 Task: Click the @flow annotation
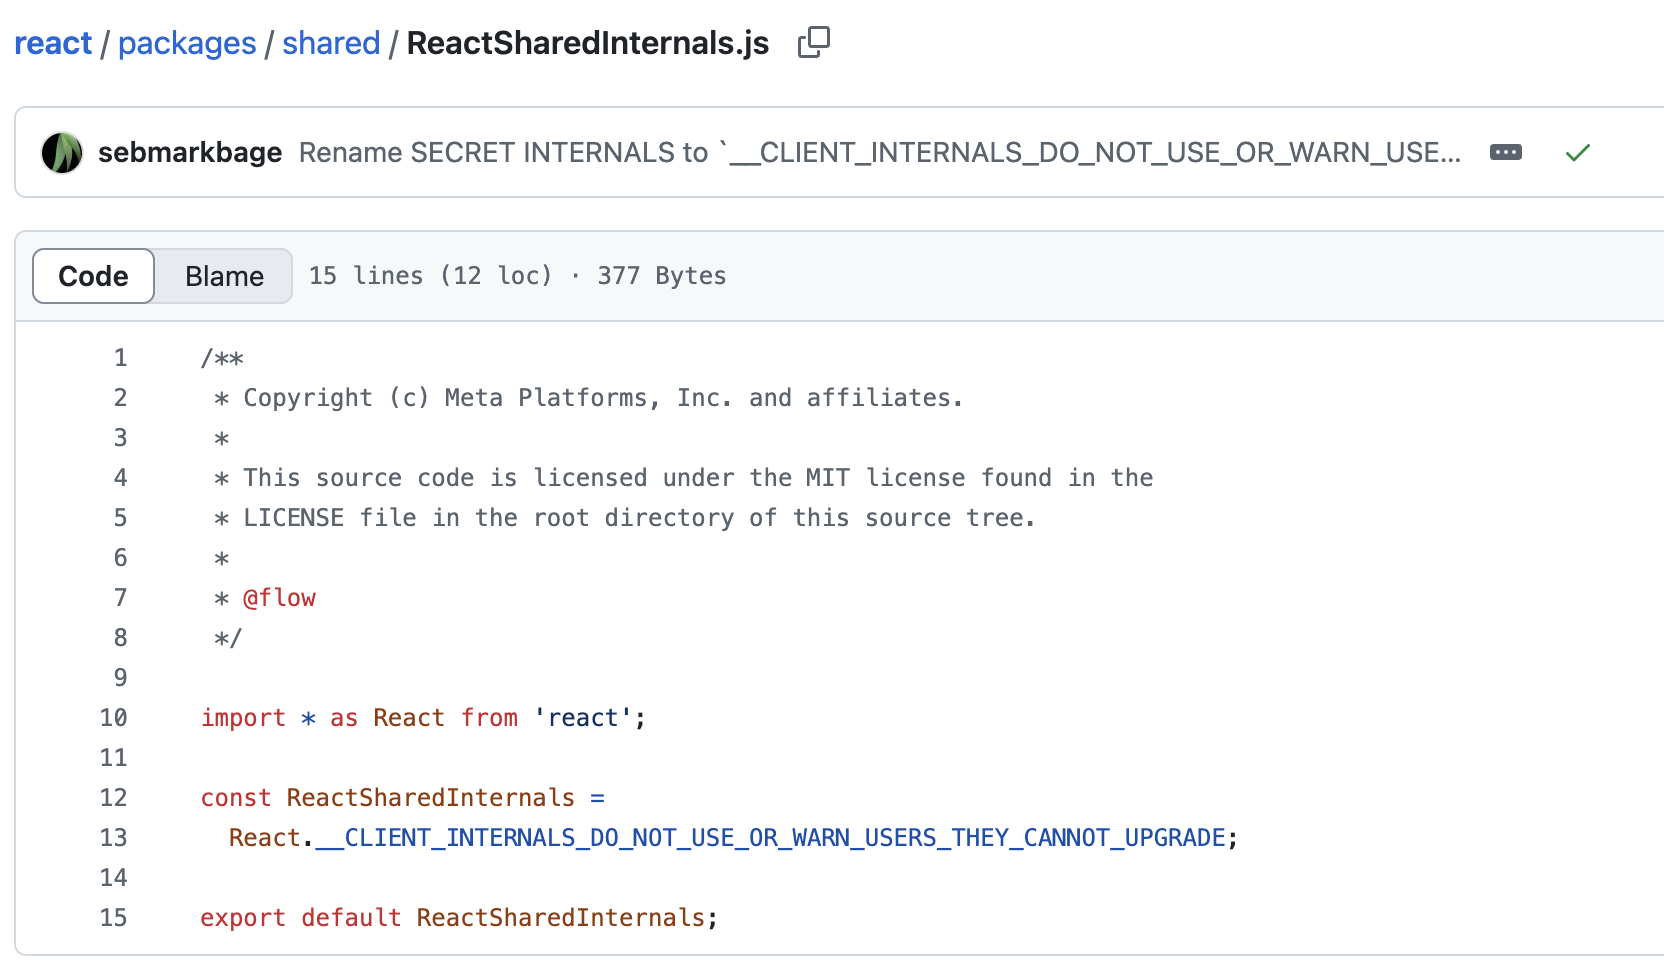pos(279,598)
